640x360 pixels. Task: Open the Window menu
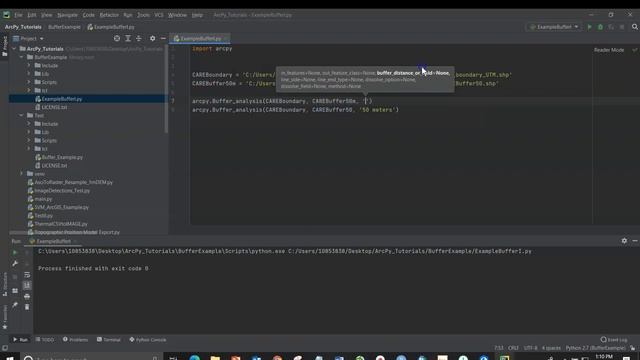(x=177, y=15)
